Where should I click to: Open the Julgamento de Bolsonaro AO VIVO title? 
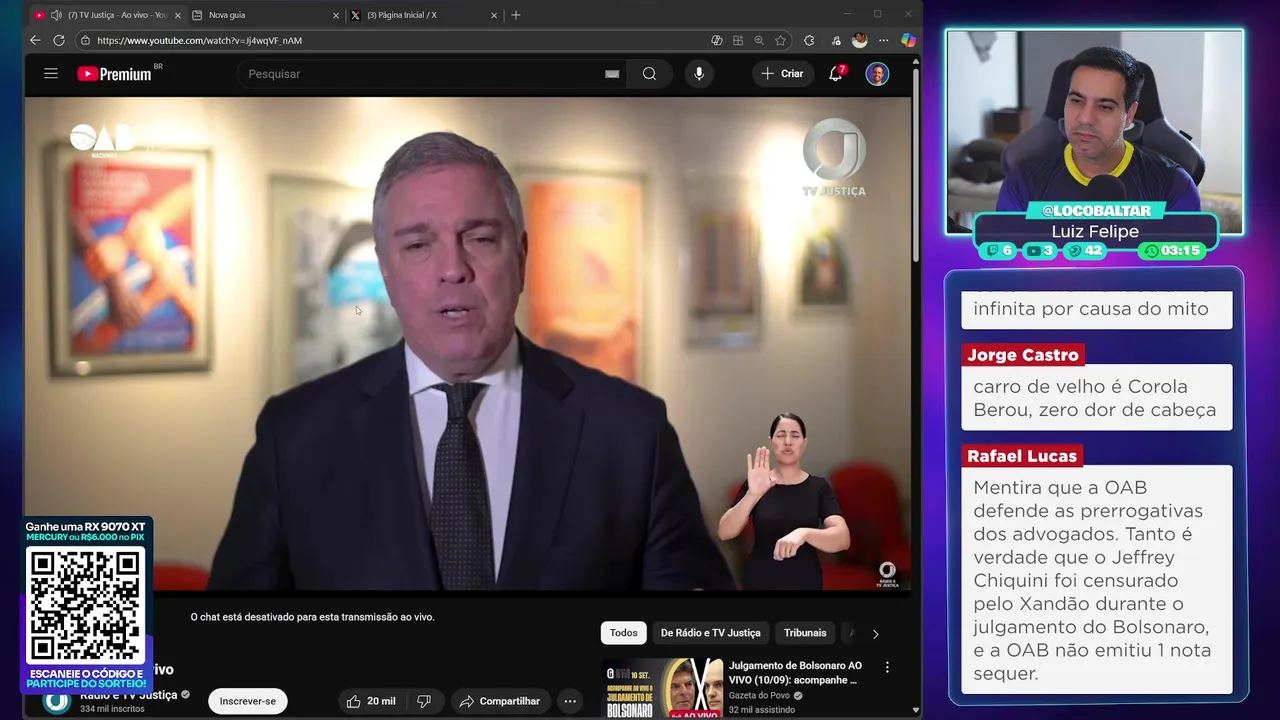(795, 672)
